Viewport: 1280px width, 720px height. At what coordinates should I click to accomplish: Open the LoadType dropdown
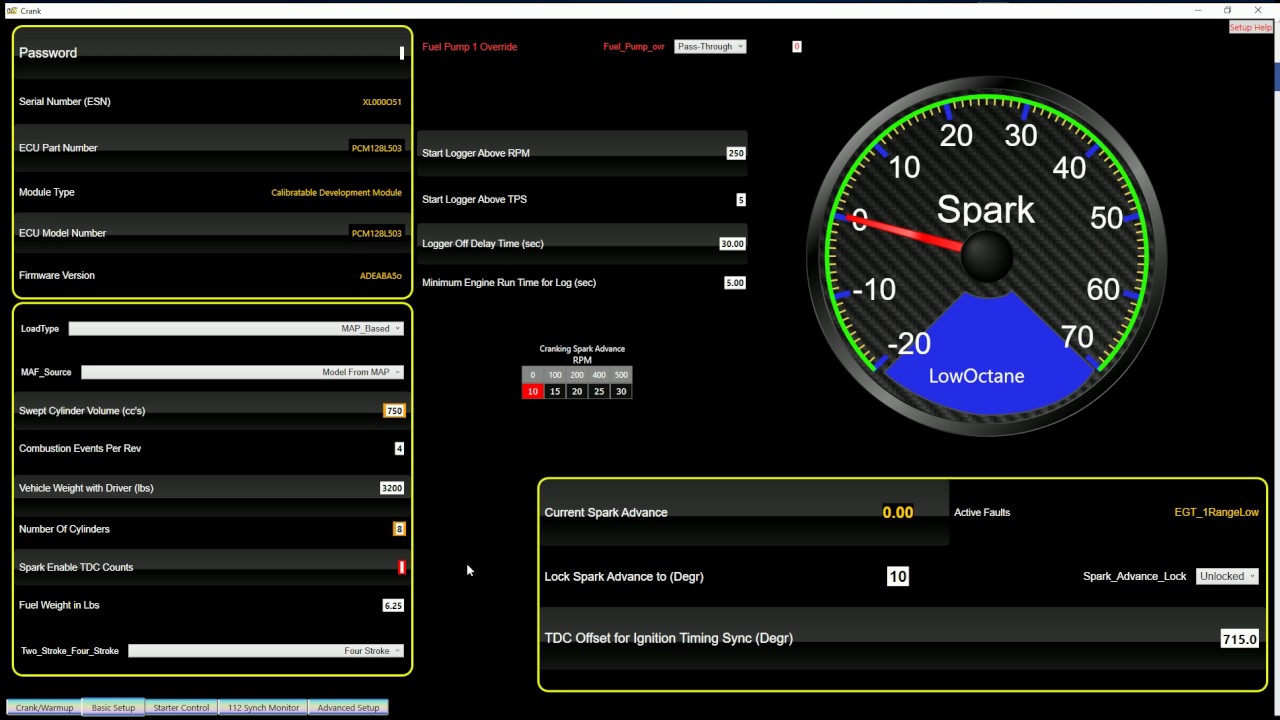pos(236,328)
